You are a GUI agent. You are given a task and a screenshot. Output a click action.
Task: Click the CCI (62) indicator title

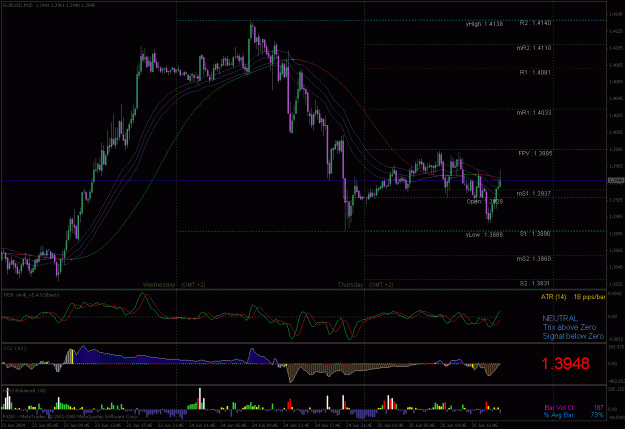14,348
